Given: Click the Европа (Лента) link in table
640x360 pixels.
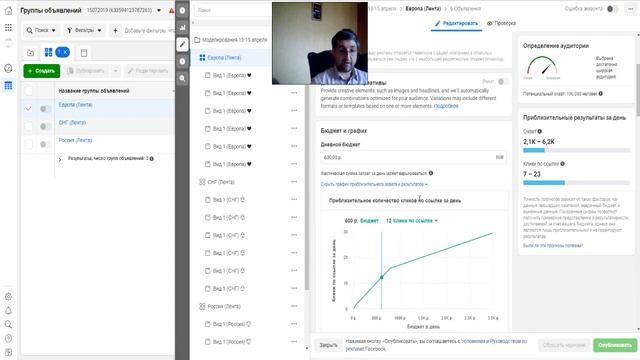Looking at the screenshot, I should point(76,104).
